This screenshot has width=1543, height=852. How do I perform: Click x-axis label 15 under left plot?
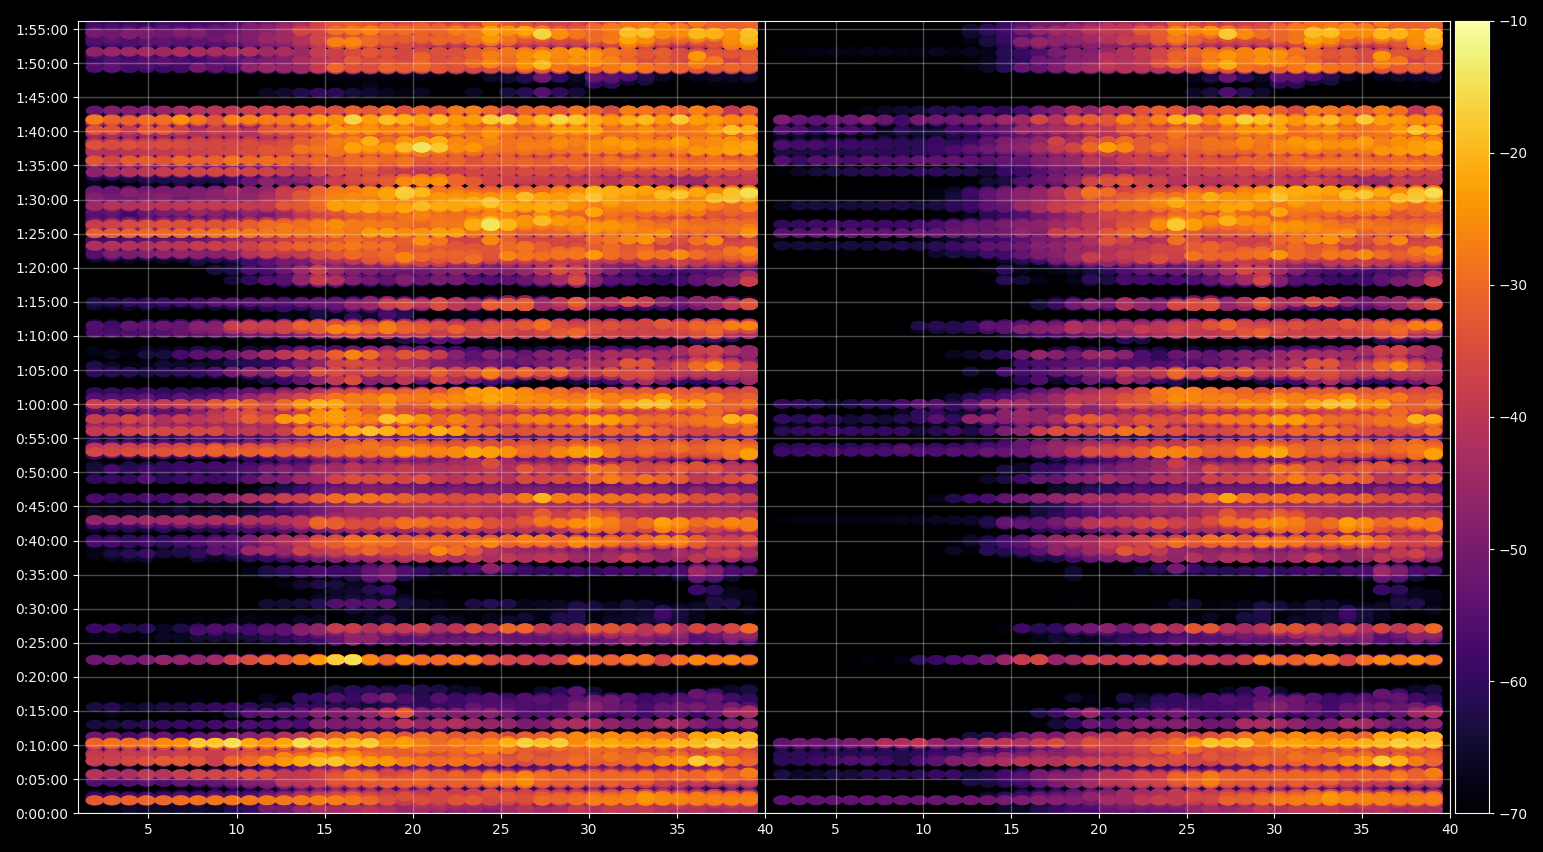click(324, 829)
